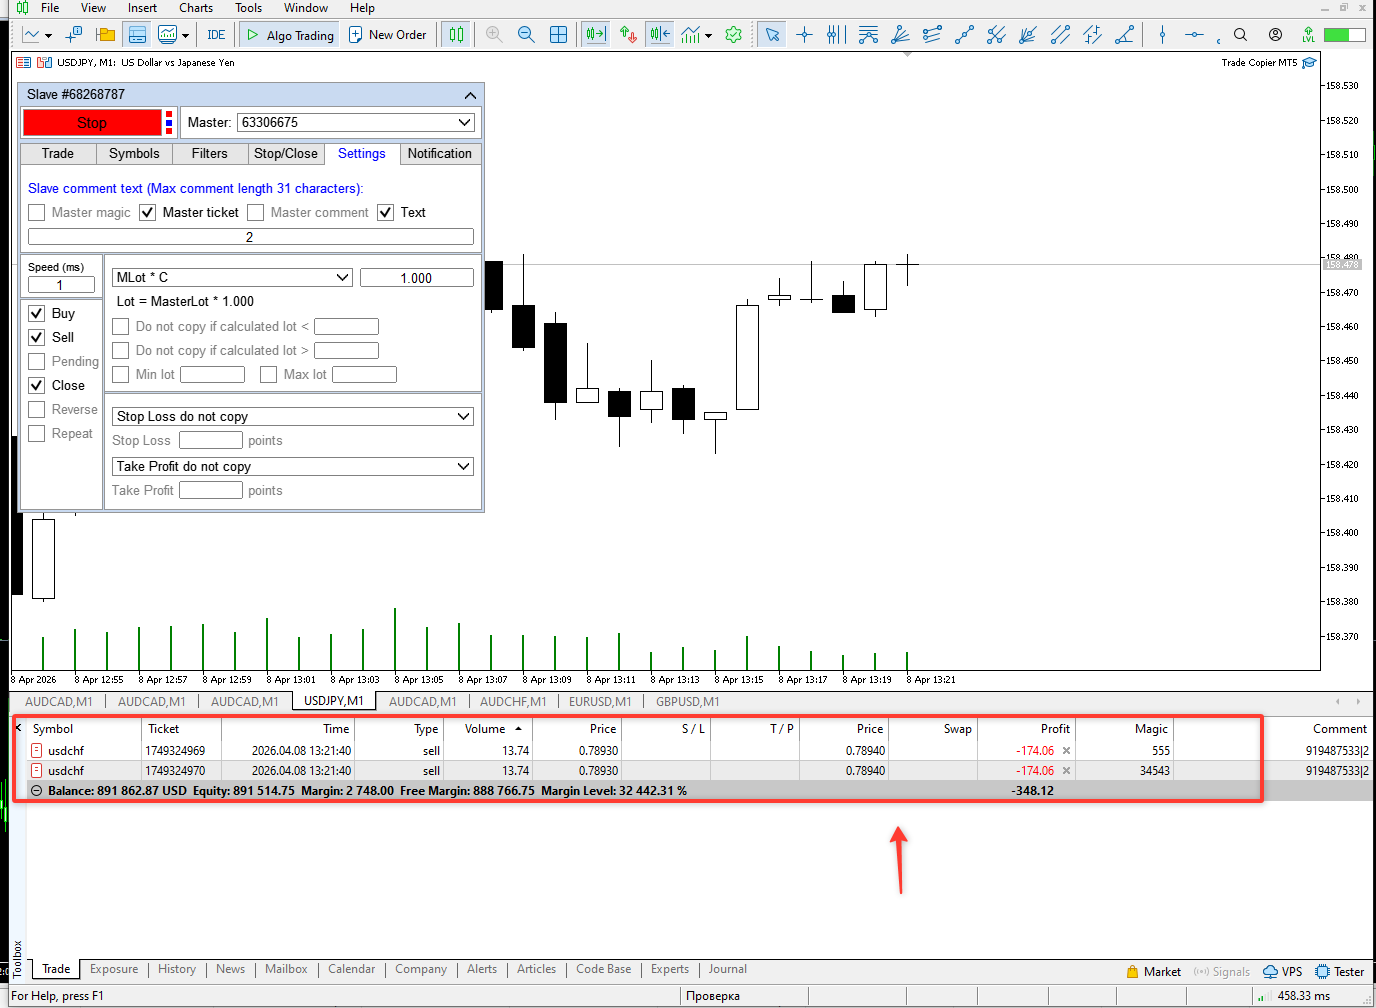Open the Master account dropdown

356,123
